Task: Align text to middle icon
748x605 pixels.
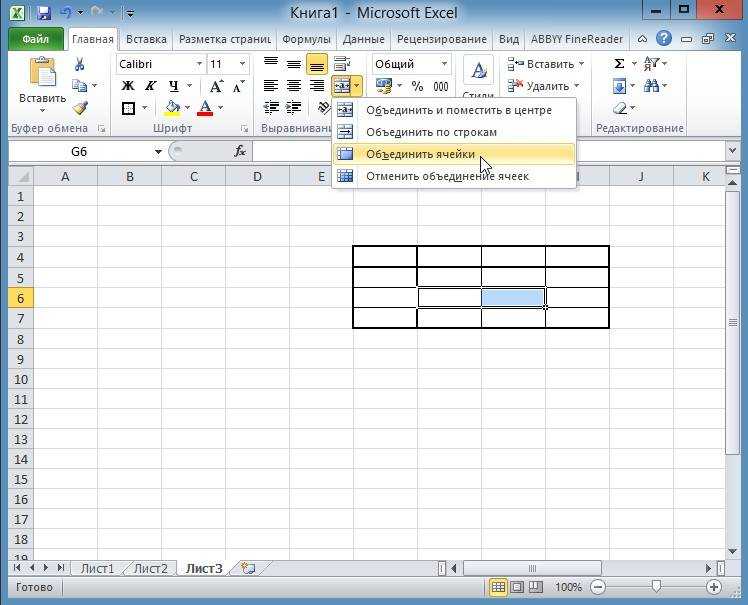Action: (x=294, y=63)
